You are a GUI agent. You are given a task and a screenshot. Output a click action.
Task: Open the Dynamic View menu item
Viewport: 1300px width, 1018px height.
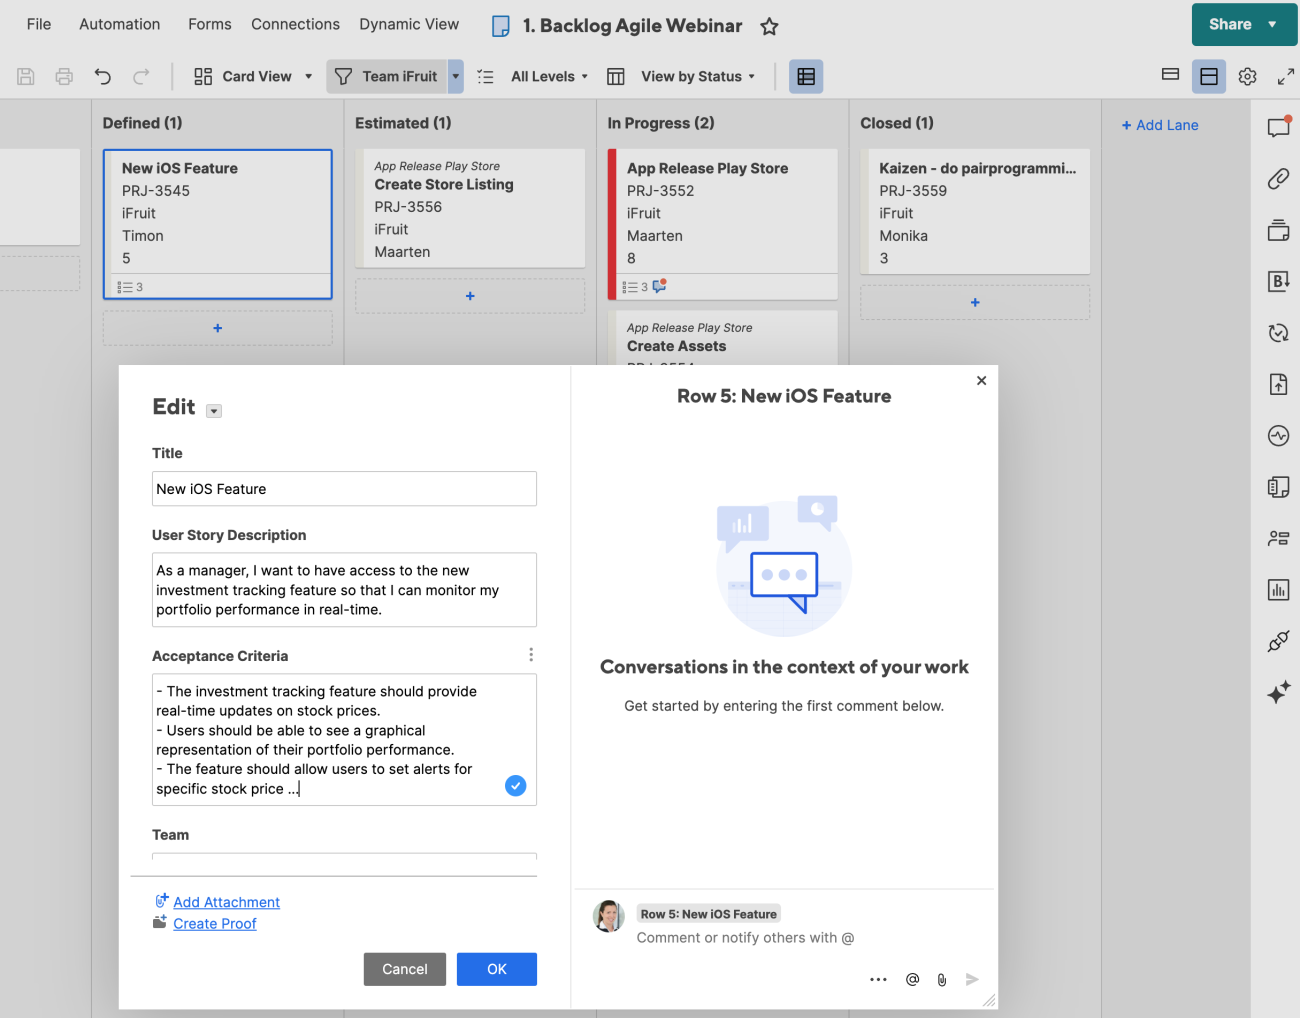pos(409,24)
